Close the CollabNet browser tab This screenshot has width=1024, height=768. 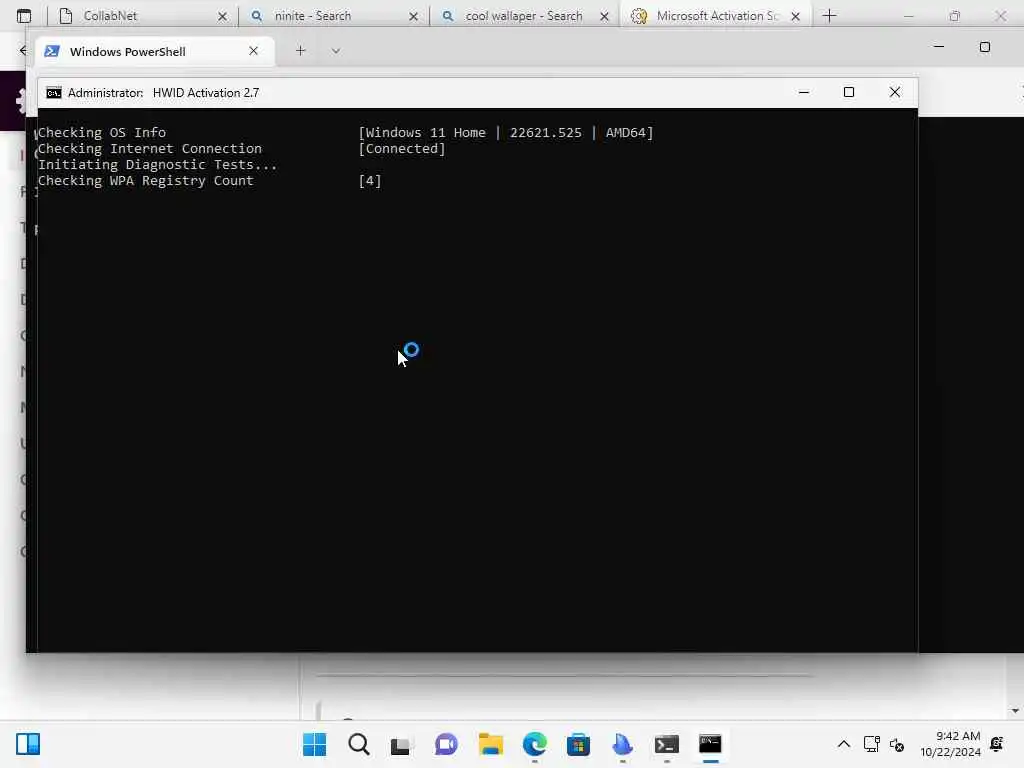pyautogui.click(x=222, y=16)
